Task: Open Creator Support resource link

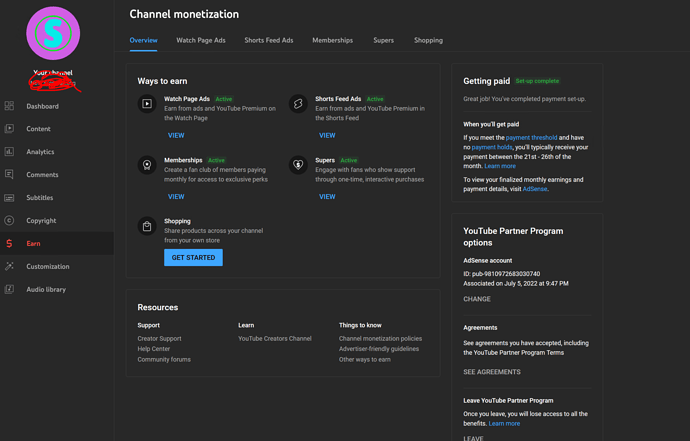Action: (159, 338)
